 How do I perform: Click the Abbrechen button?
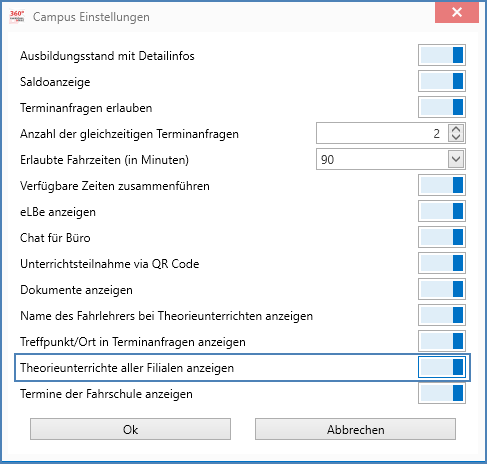point(355,429)
